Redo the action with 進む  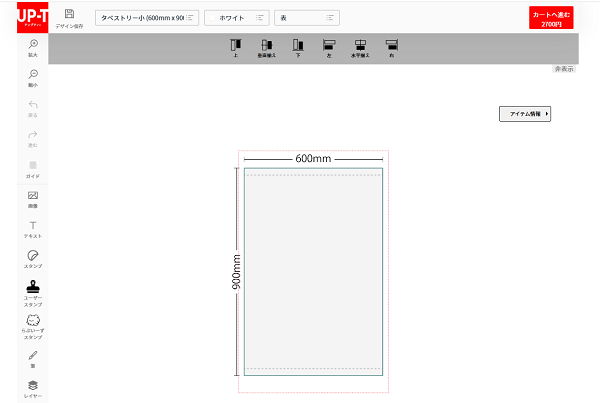coord(33,138)
